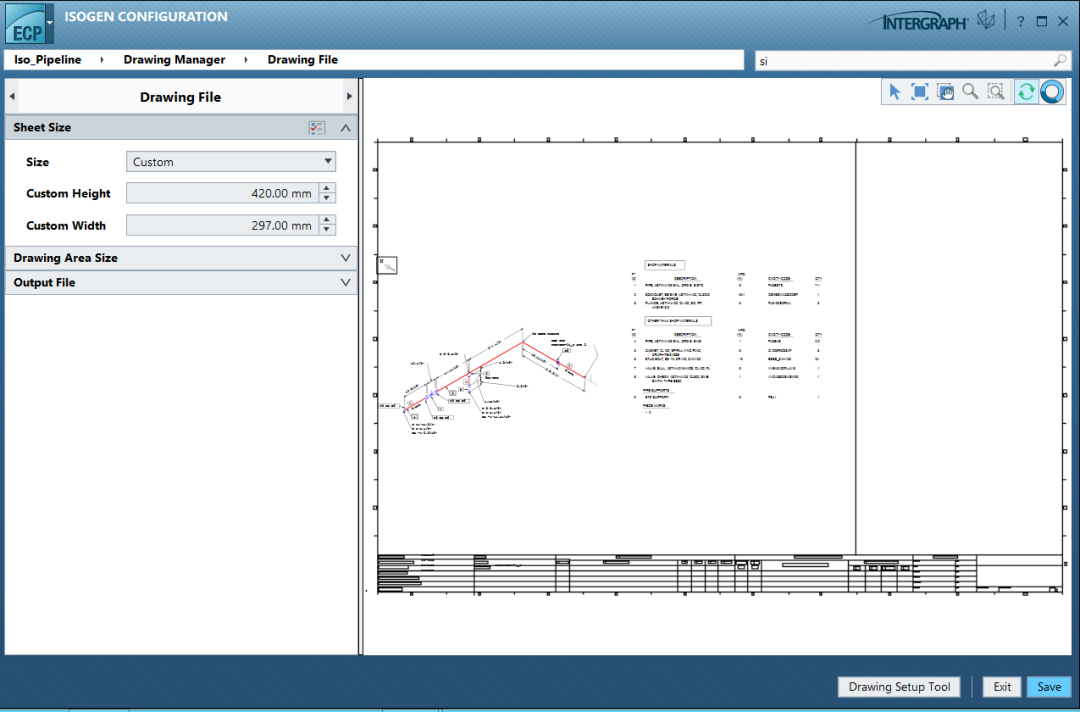This screenshot has height=712, width=1080.
Task: Open arrow after Drawing Manager breadcrumb
Action: coord(246,60)
